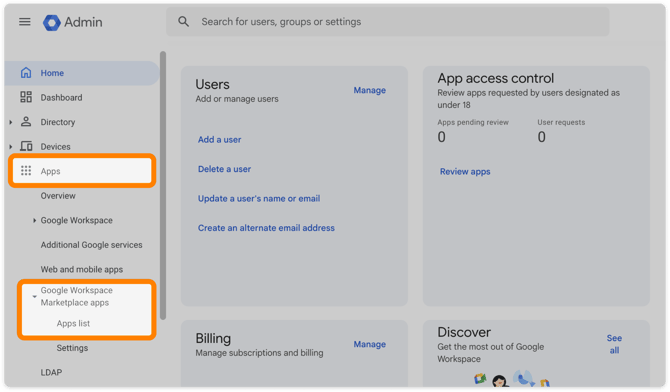670x392 pixels.
Task: Expand the Devices section arrow
Action: (11, 147)
